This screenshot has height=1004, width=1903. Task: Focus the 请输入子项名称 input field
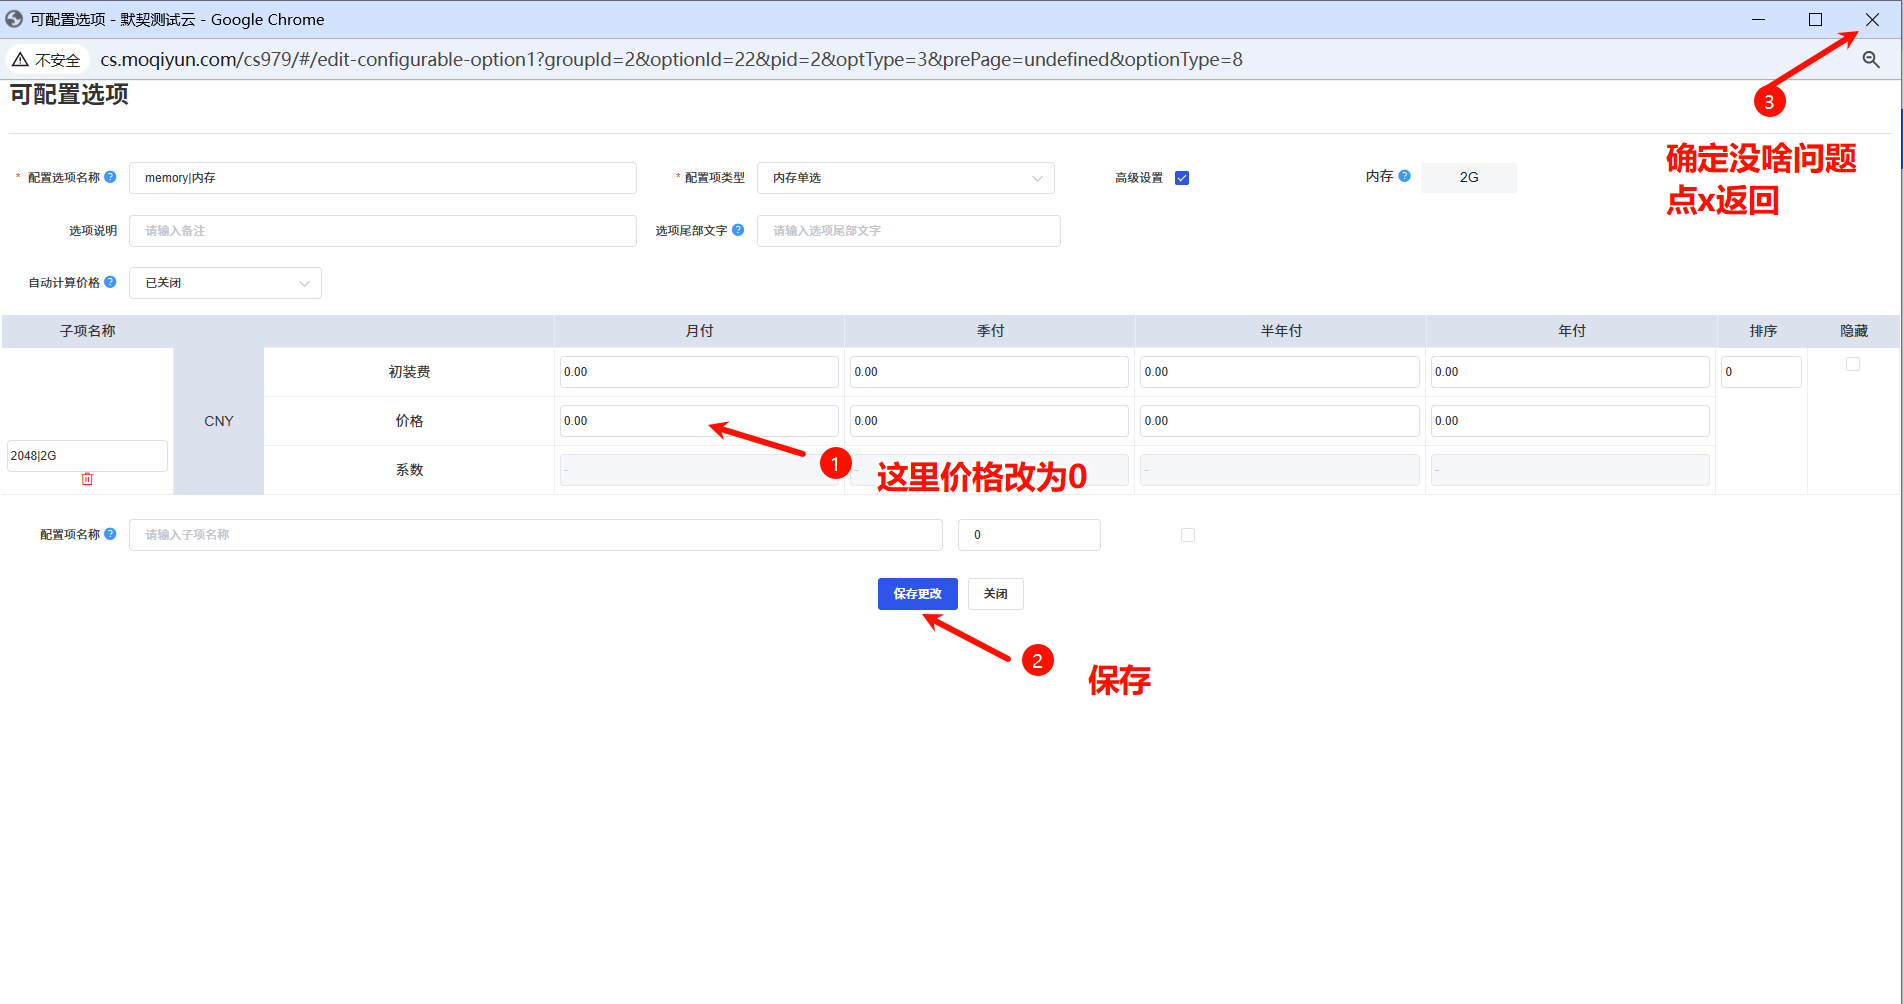536,535
